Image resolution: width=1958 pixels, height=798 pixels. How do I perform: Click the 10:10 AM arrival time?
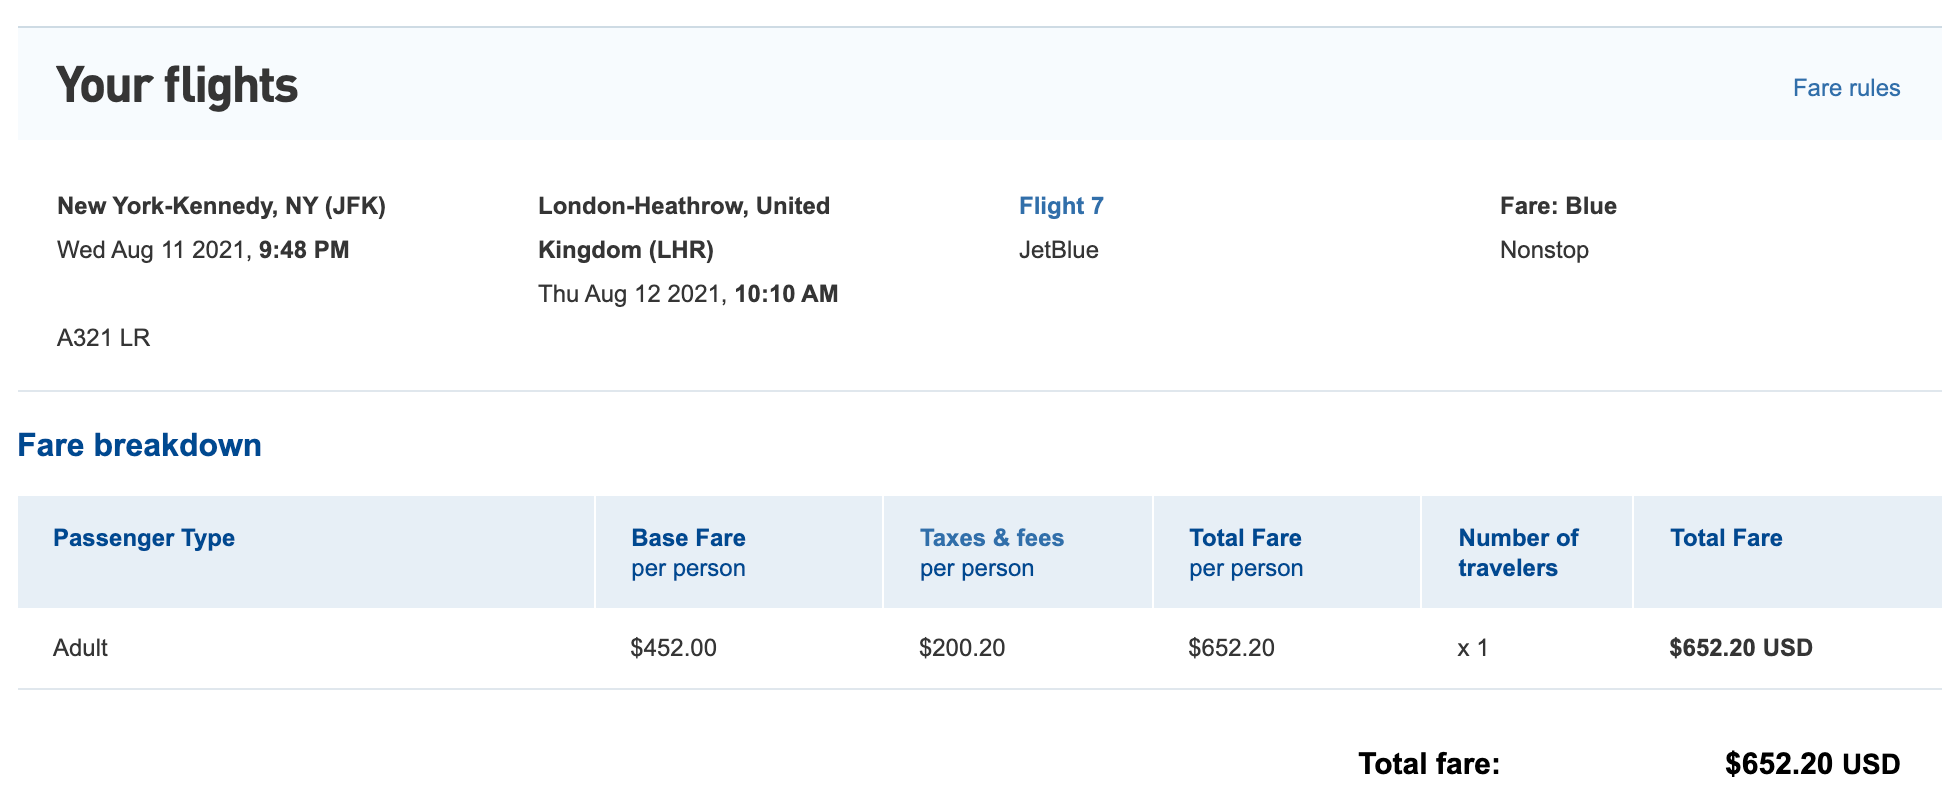coord(786,294)
